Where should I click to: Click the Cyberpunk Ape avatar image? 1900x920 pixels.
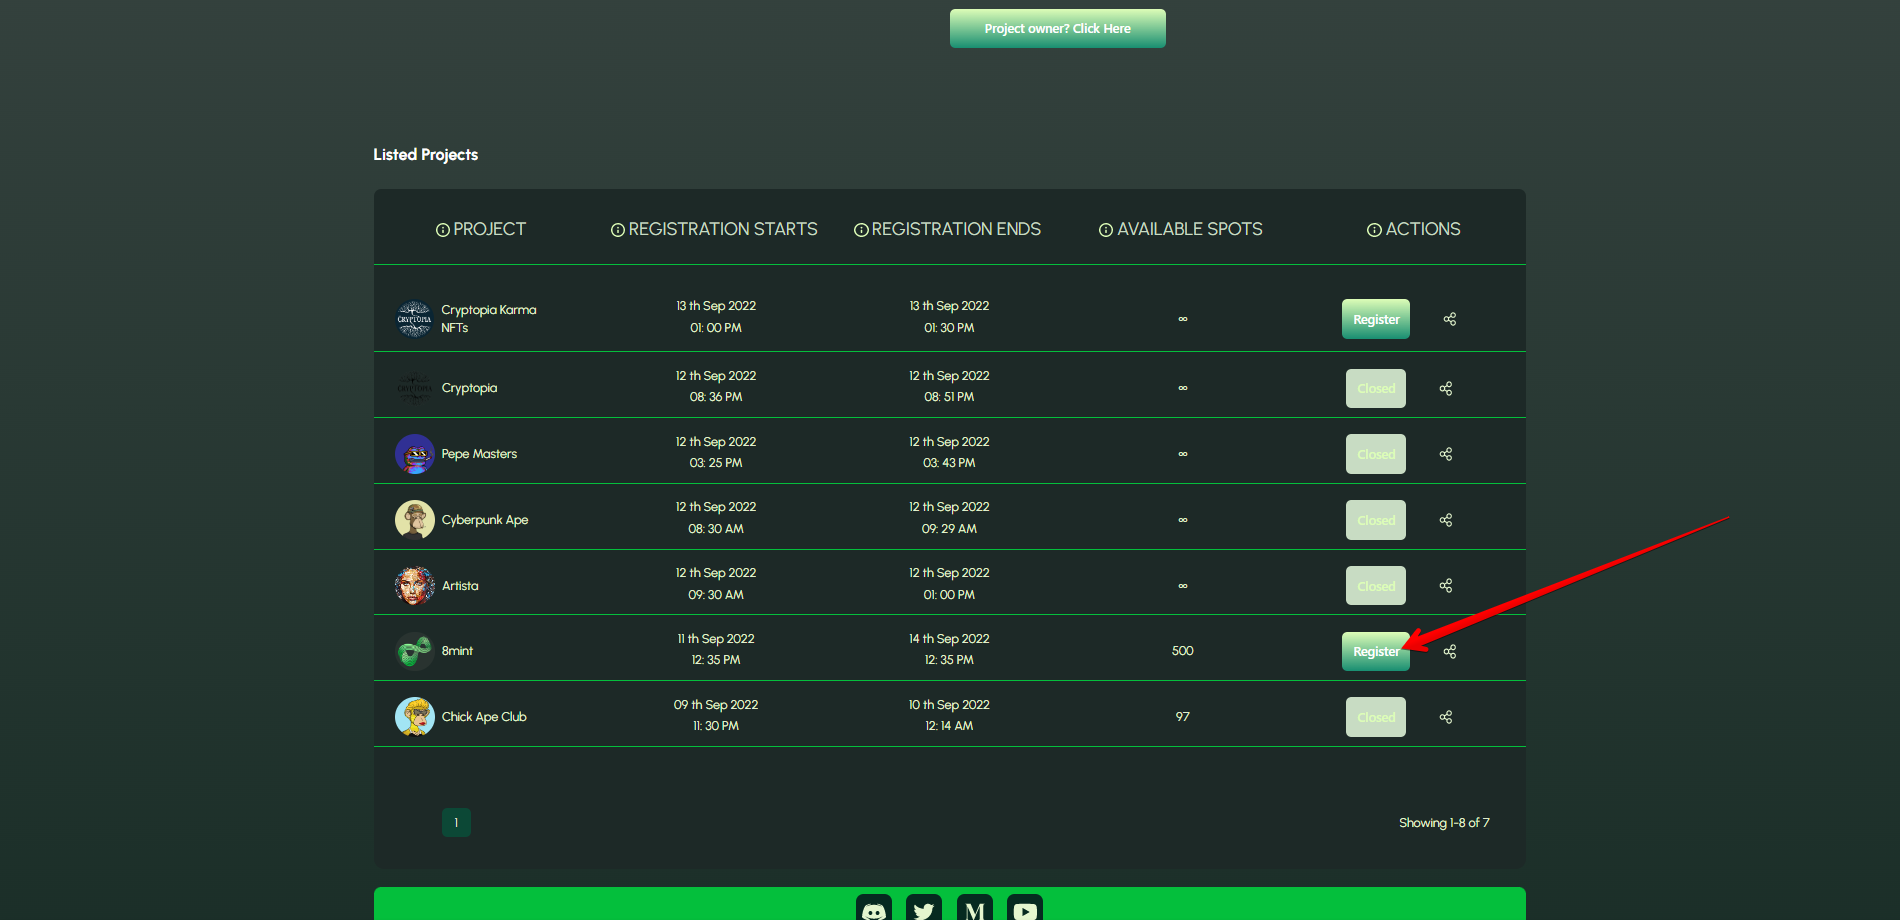[x=415, y=520]
